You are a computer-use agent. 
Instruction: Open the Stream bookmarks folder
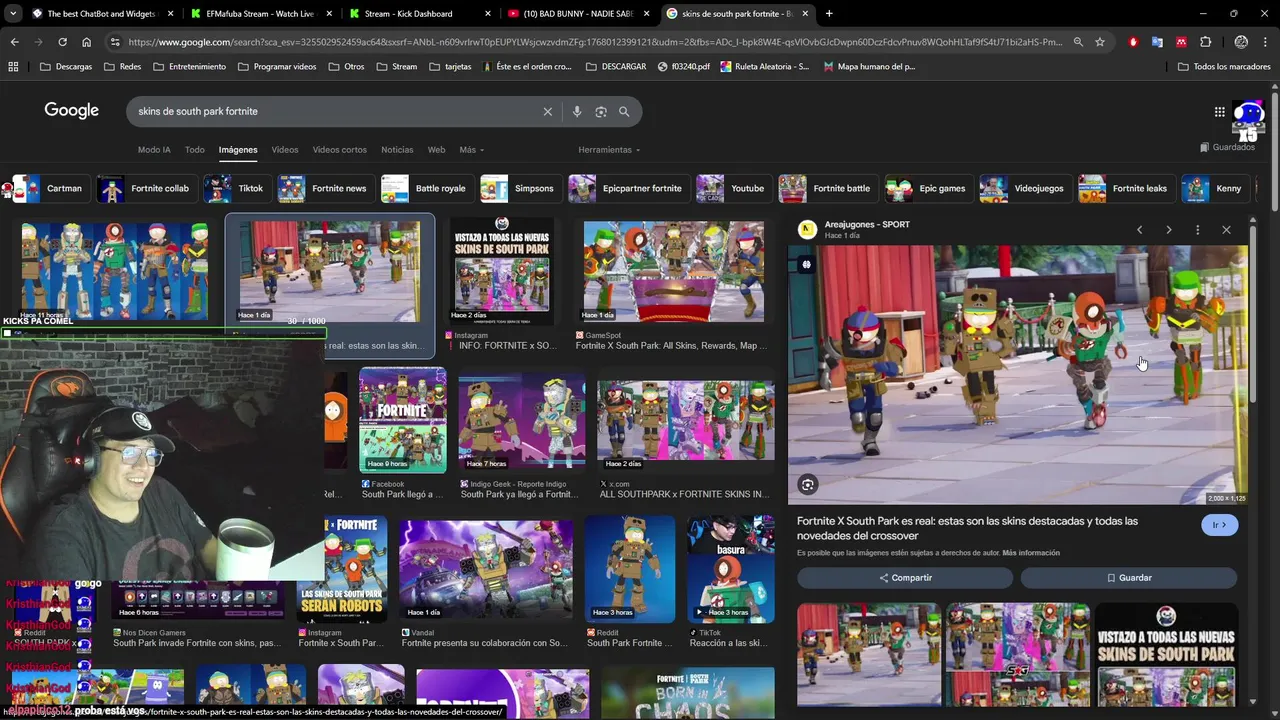(397, 67)
